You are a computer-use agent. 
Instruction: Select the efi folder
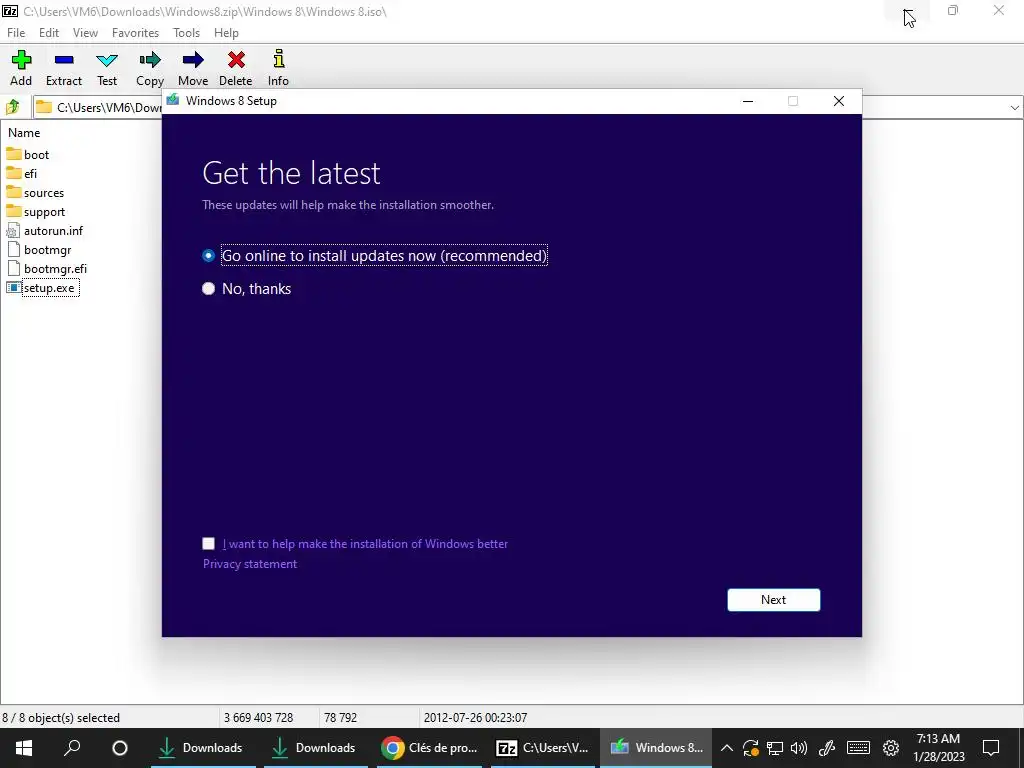pyautogui.click(x=22, y=174)
